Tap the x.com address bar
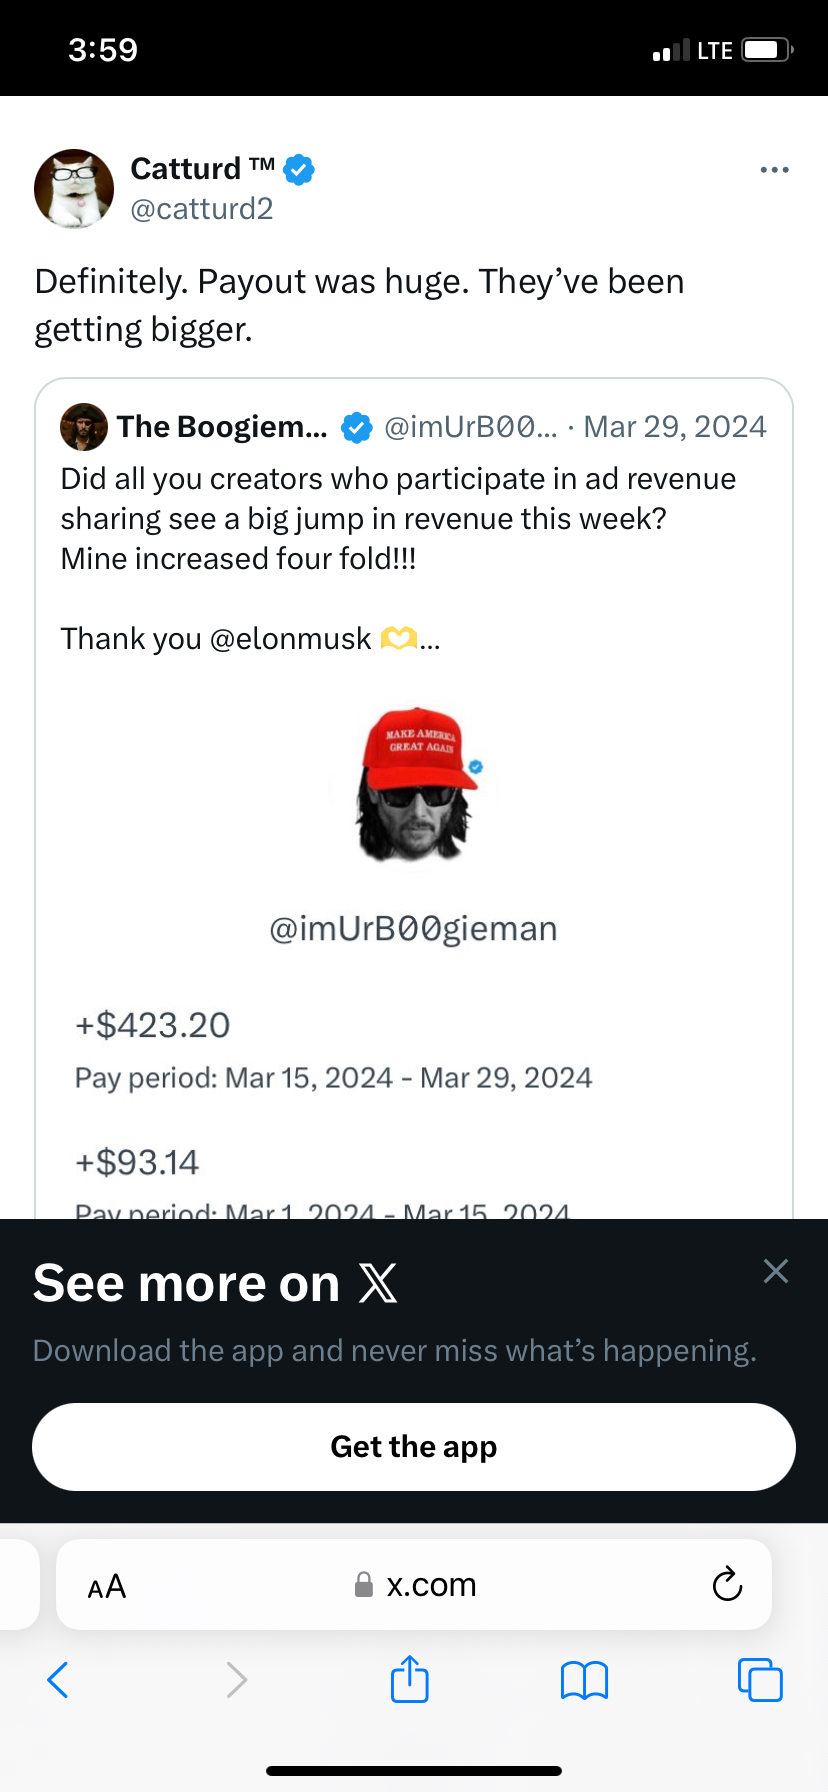This screenshot has height=1792, width=828. [416, 1585]
